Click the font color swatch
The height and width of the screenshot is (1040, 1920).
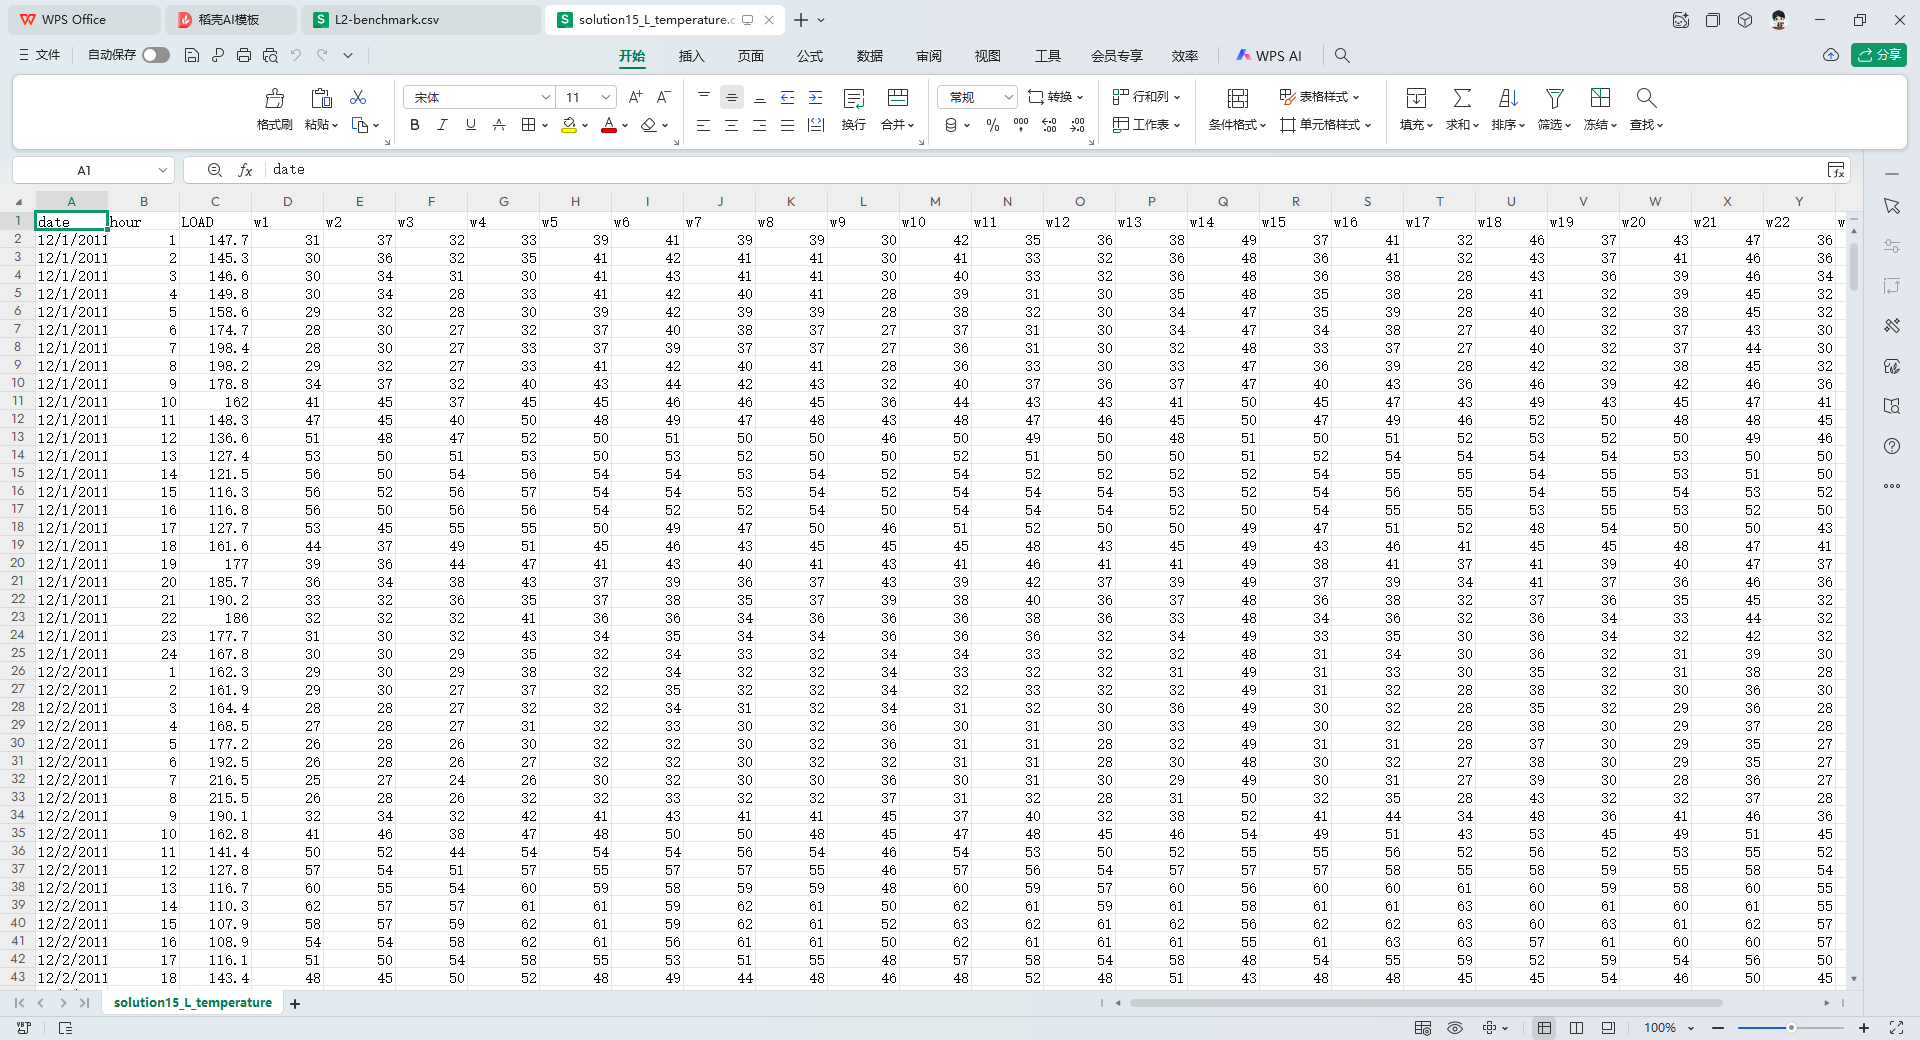coord(609,125)
